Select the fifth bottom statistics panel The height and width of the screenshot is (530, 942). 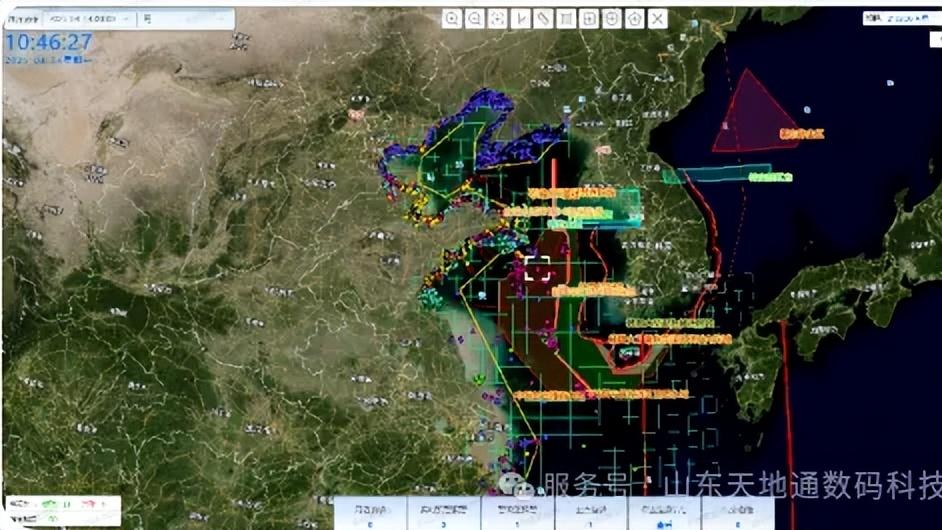coord(664,513)
